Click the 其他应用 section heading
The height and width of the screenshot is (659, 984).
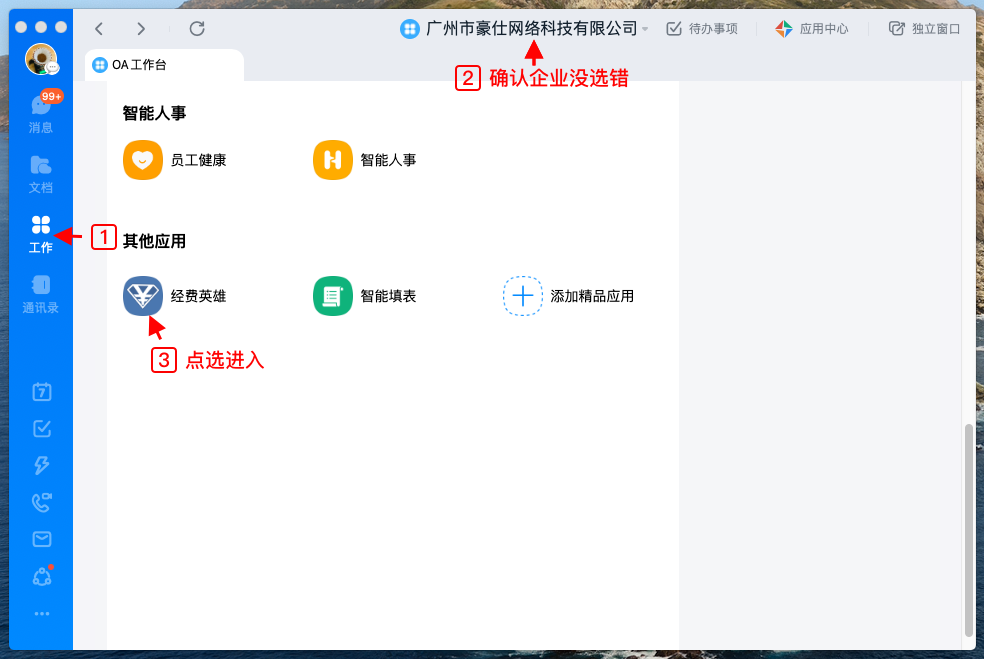[x=154, y=241]
